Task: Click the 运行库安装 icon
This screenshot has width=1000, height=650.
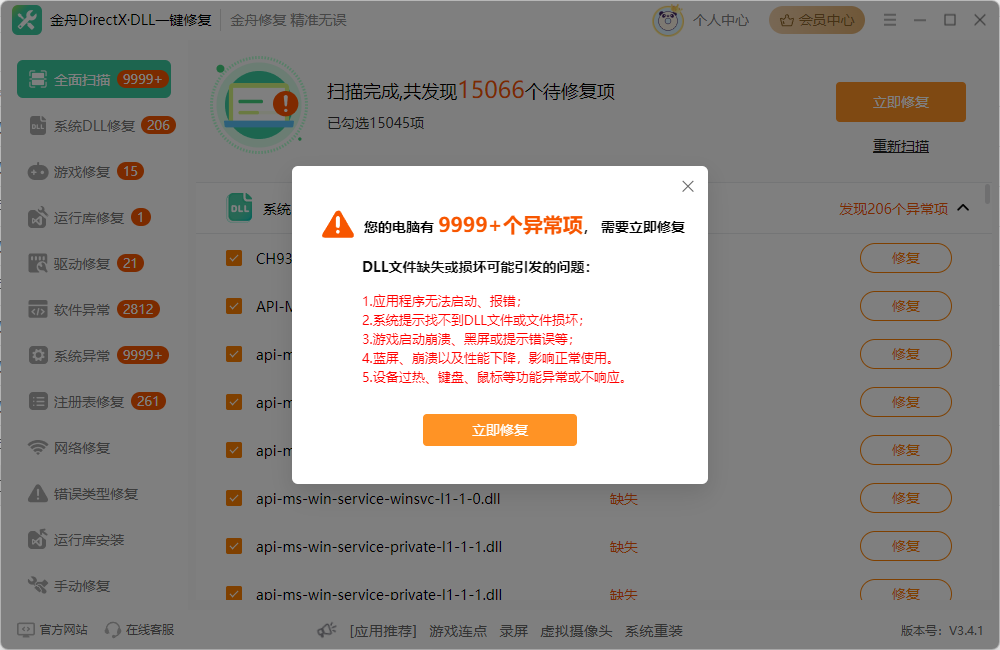Action: click(38, 539)
